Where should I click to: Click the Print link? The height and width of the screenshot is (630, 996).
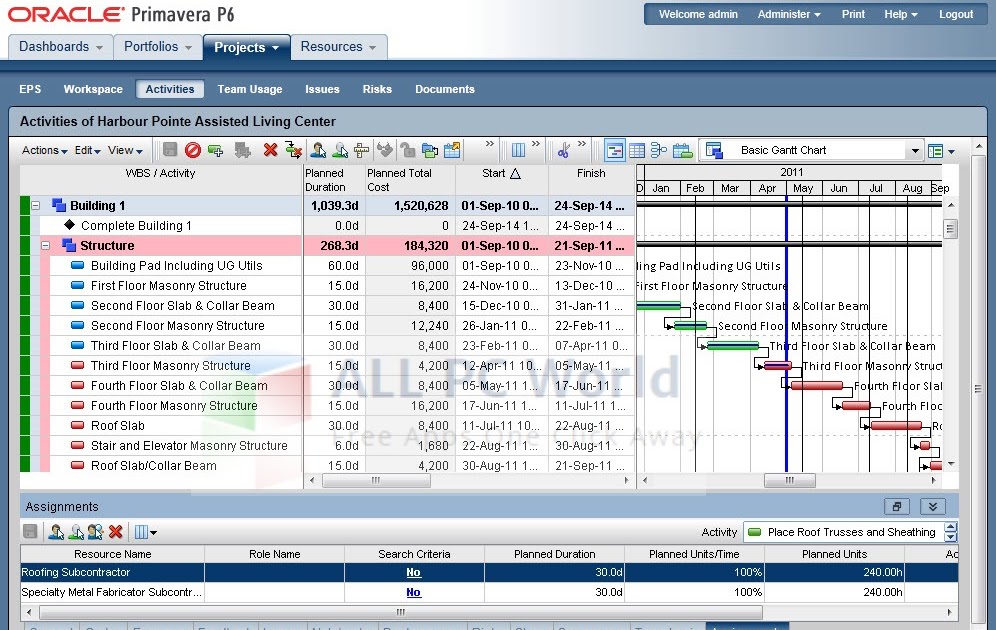coord(853,14)
